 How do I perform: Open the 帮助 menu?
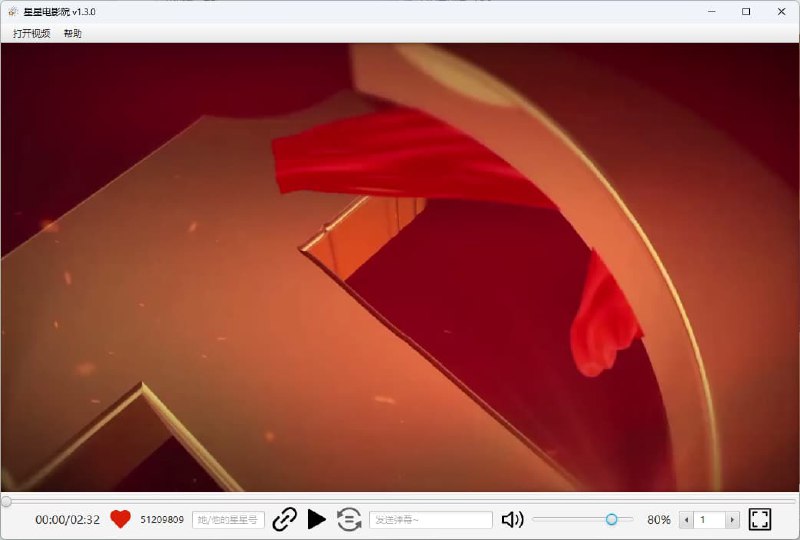click(72, 34)
